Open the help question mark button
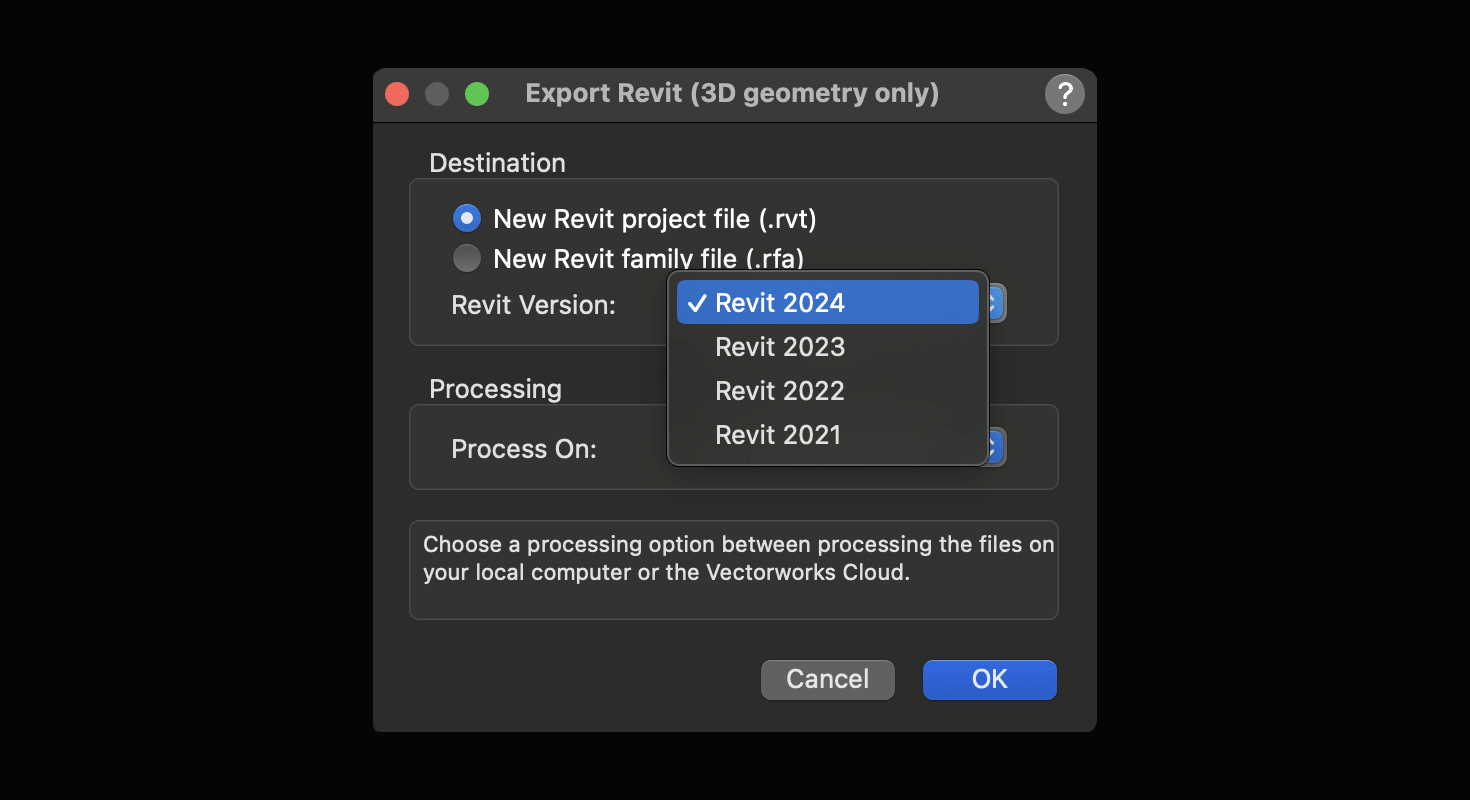1470x800 pixels. click(1065, 94)
